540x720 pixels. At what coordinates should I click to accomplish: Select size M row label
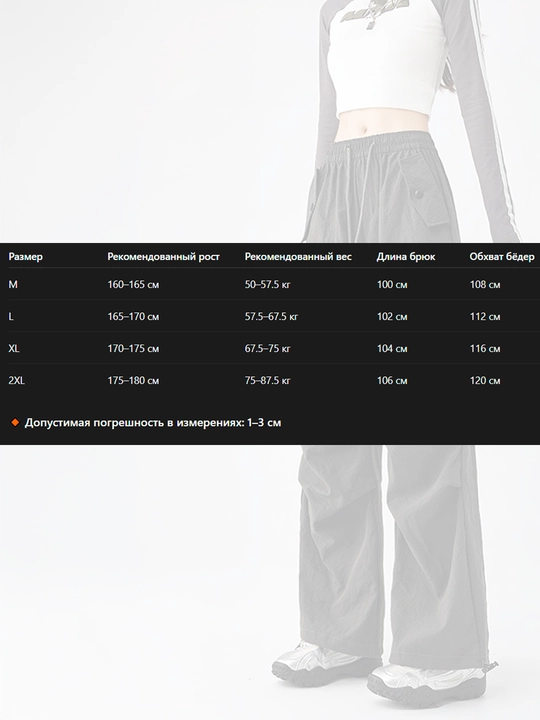tap(13, 284)
